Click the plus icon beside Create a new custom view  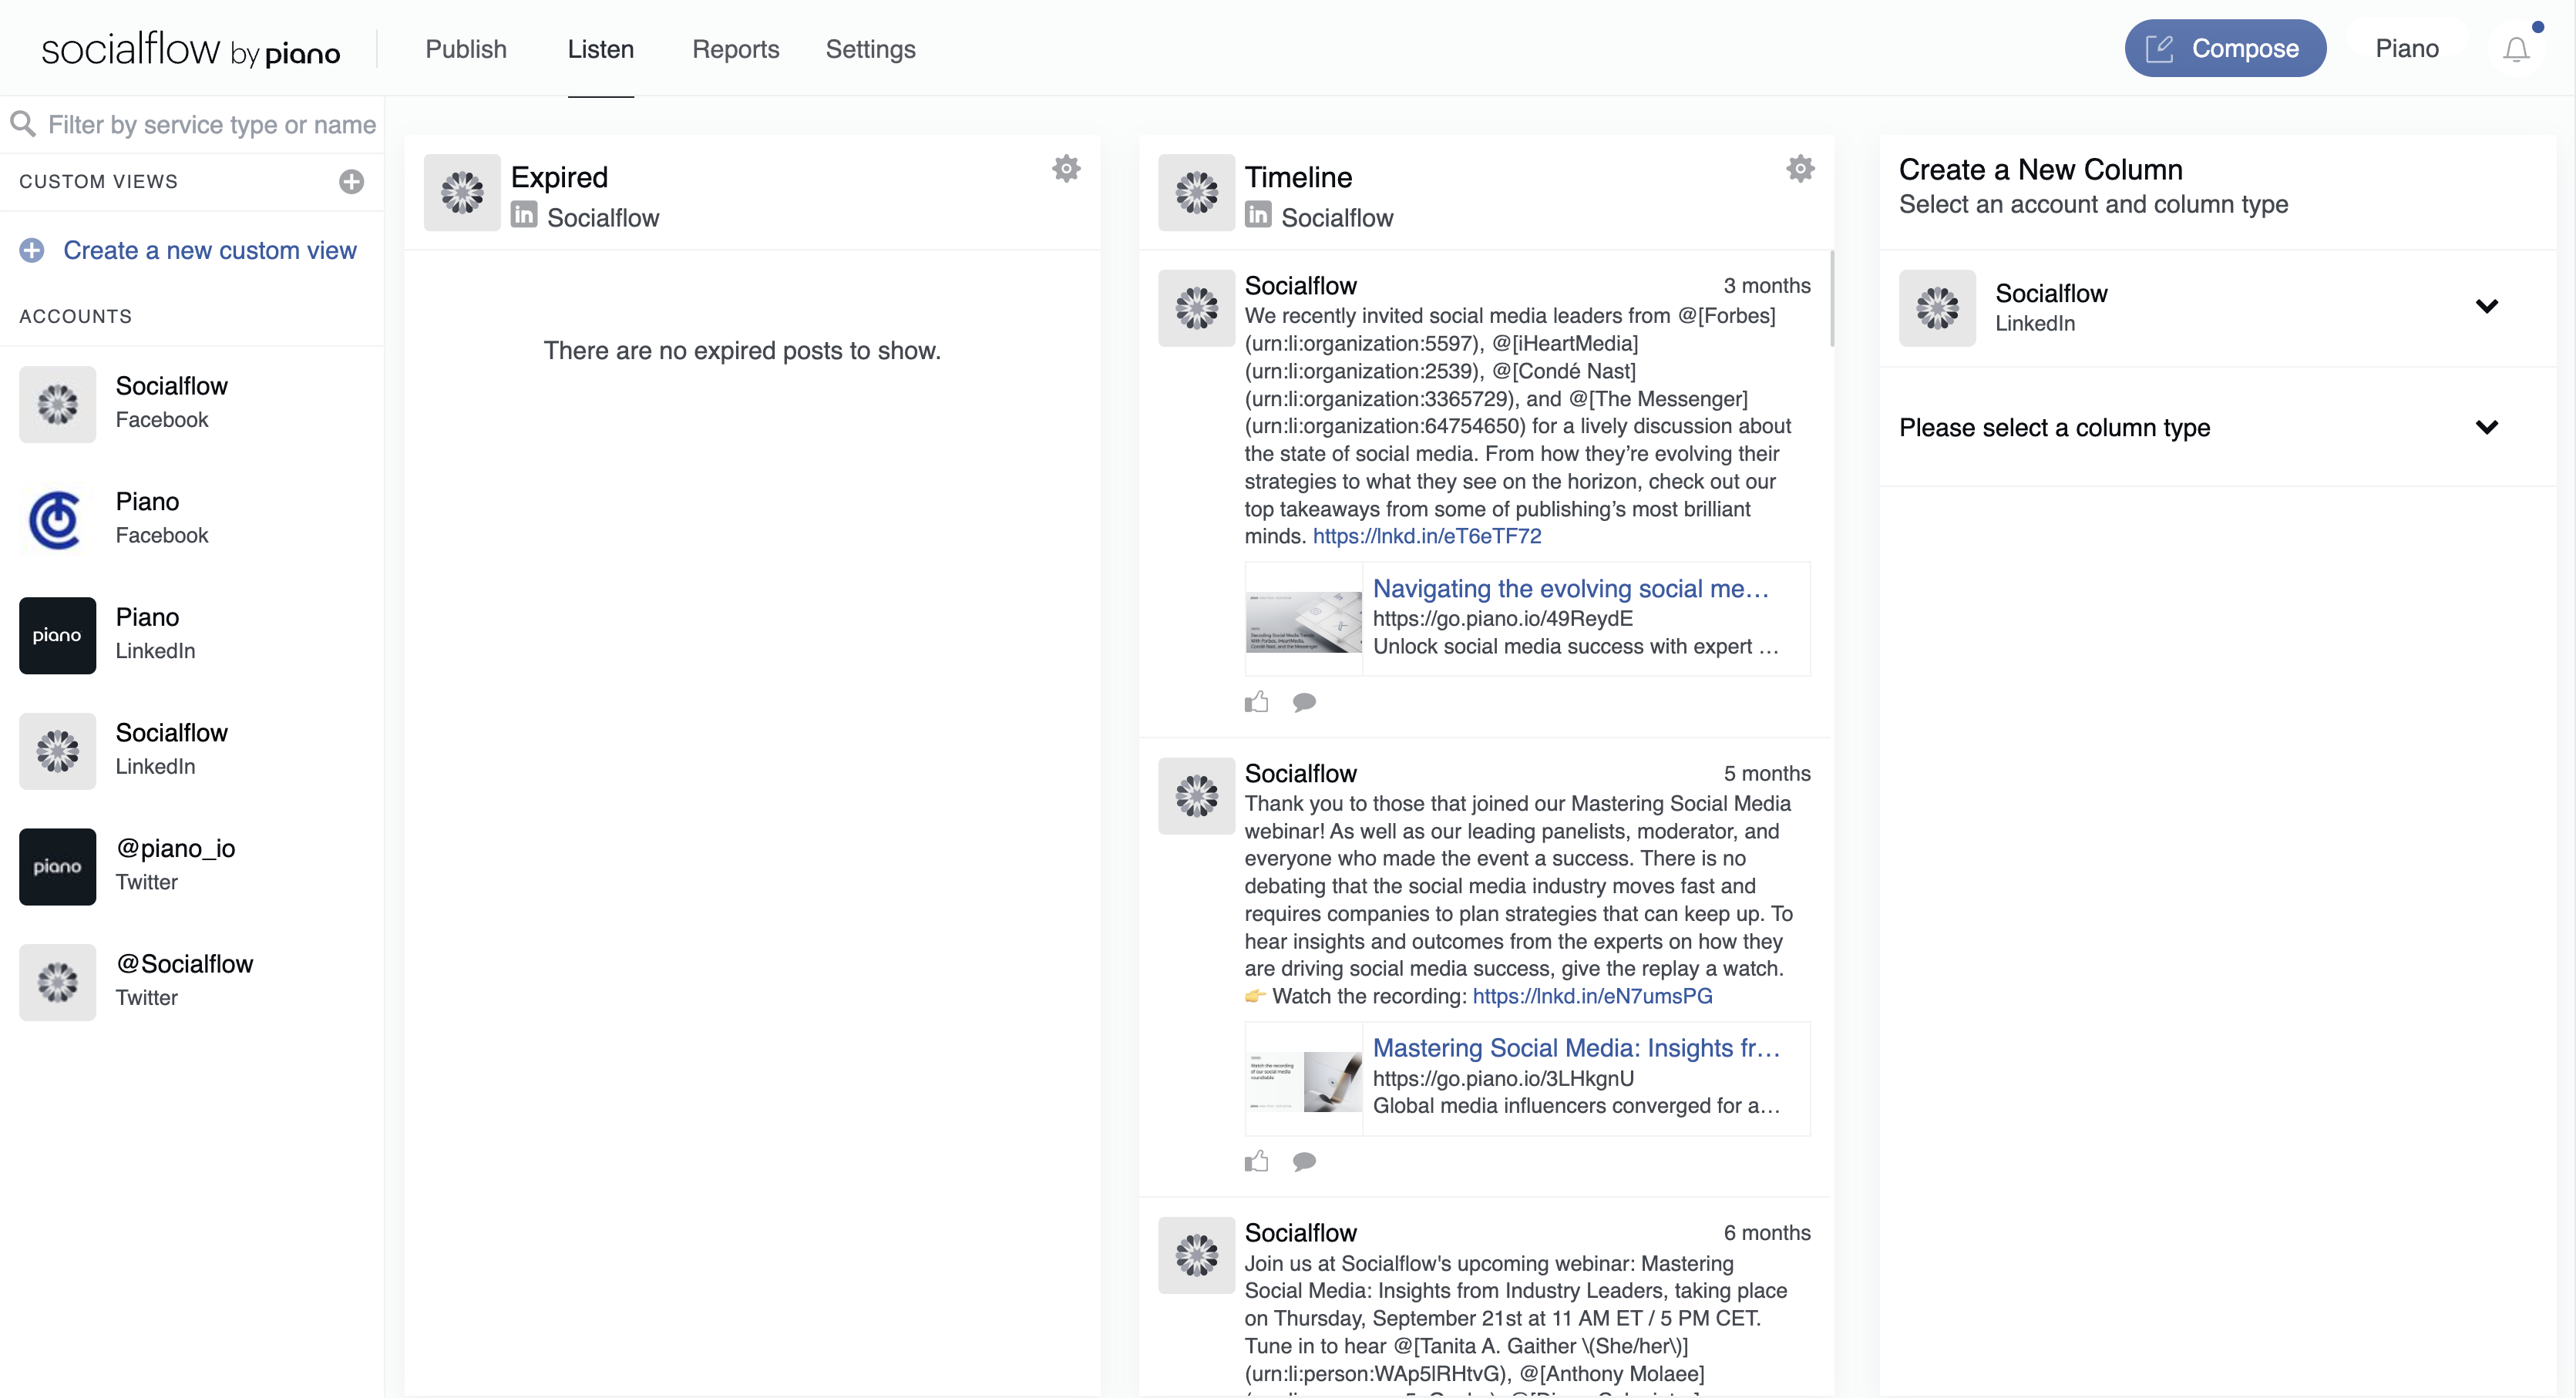click(32, 250)
